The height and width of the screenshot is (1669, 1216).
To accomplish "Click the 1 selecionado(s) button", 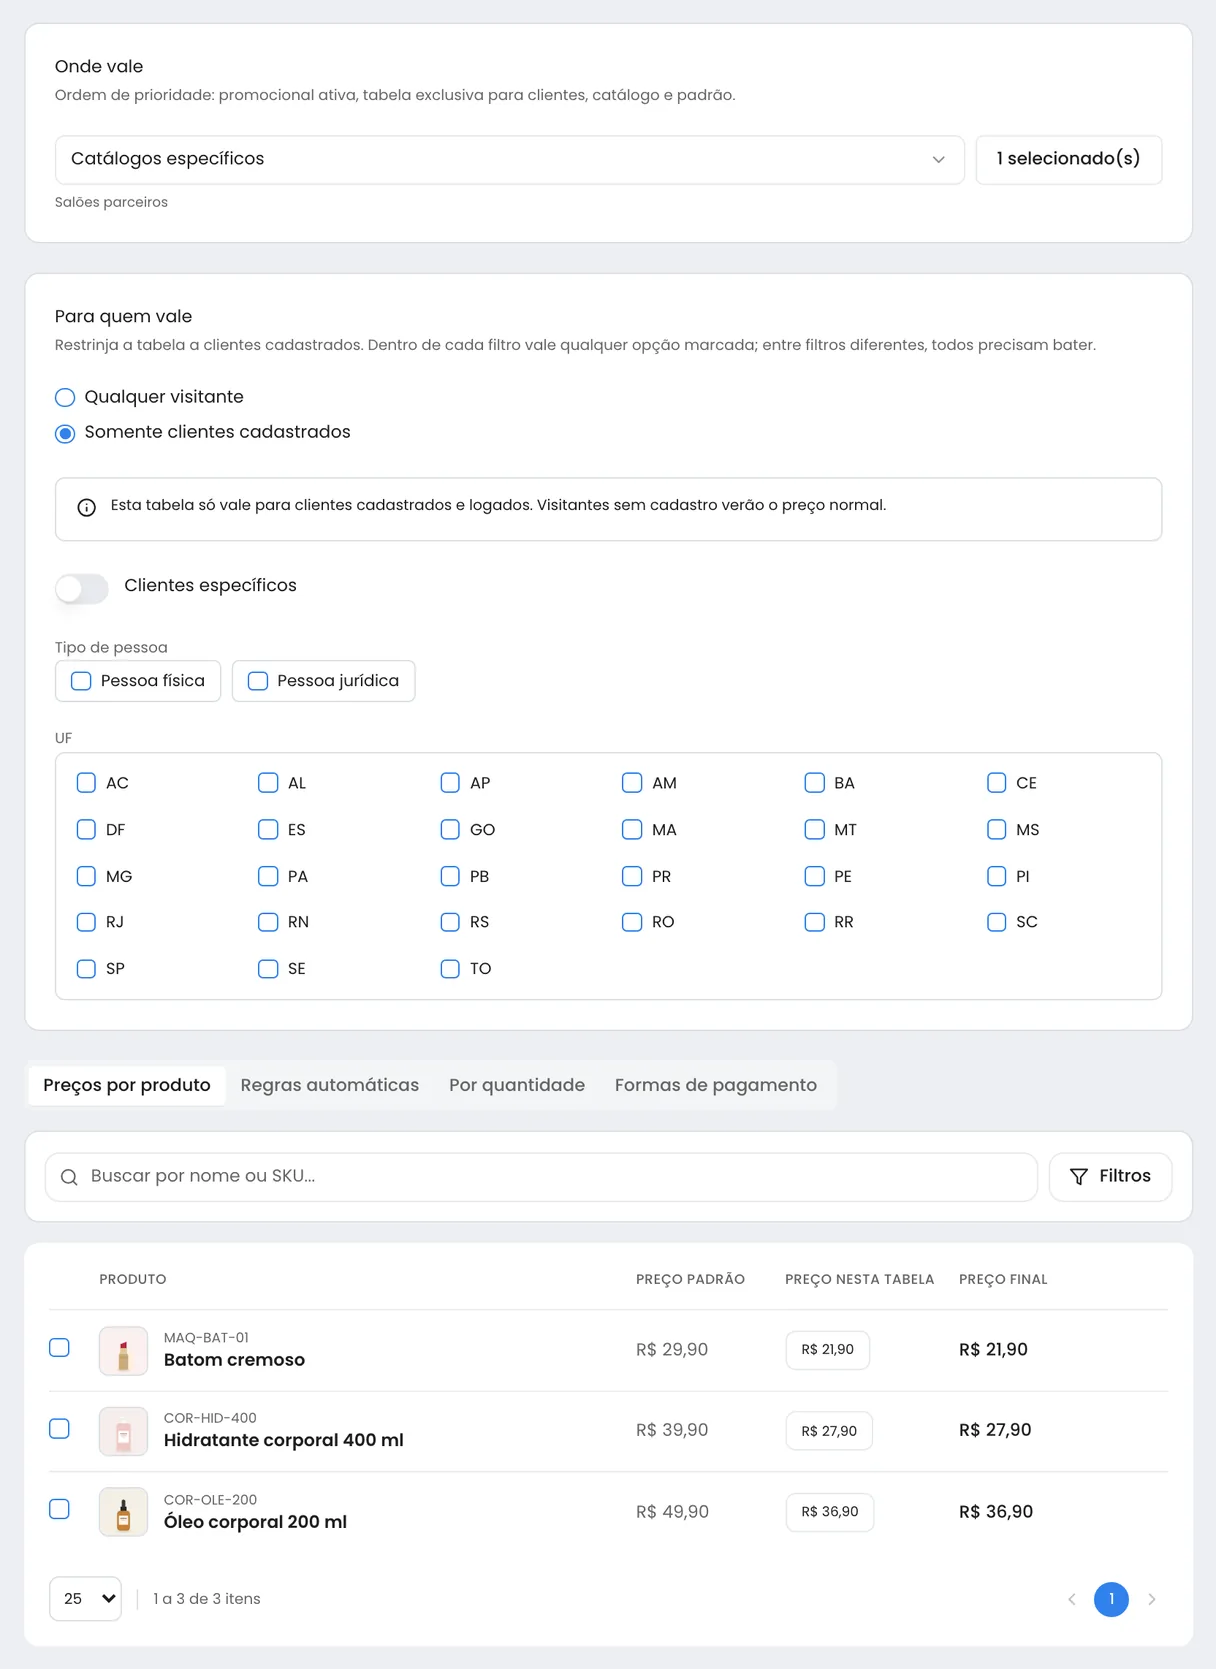I will (1069, 160).
